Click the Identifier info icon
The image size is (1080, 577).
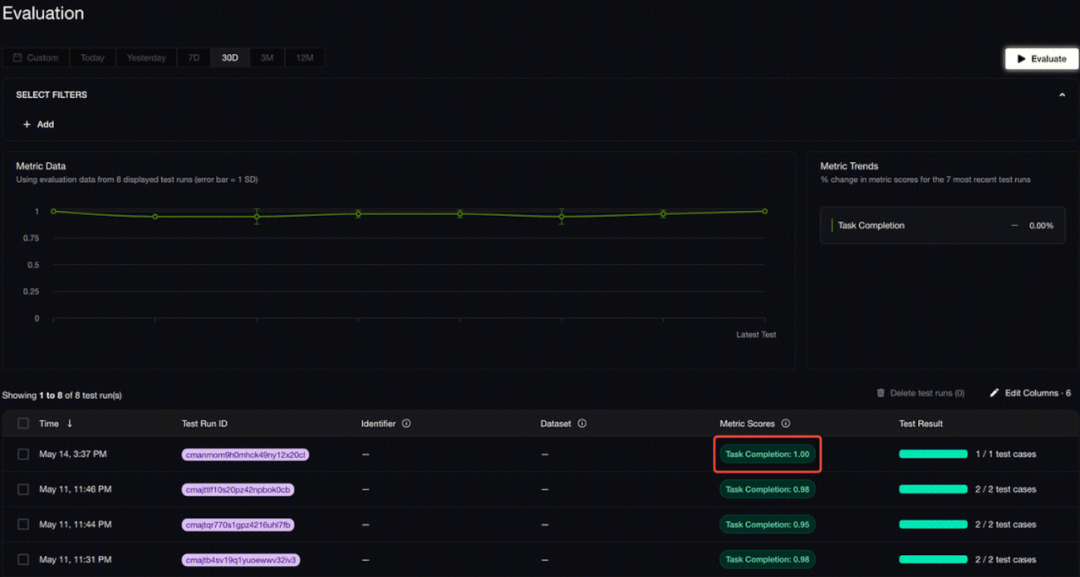[406, 423]
